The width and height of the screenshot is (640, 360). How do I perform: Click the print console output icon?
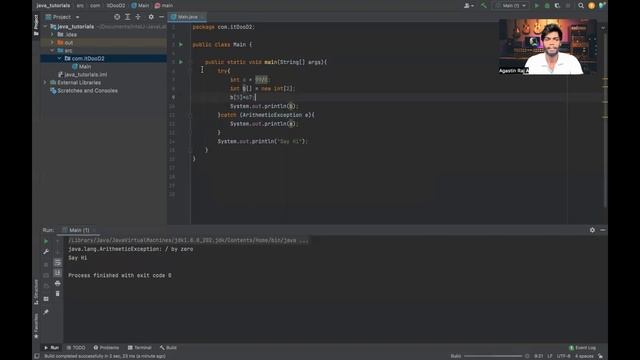58,283
